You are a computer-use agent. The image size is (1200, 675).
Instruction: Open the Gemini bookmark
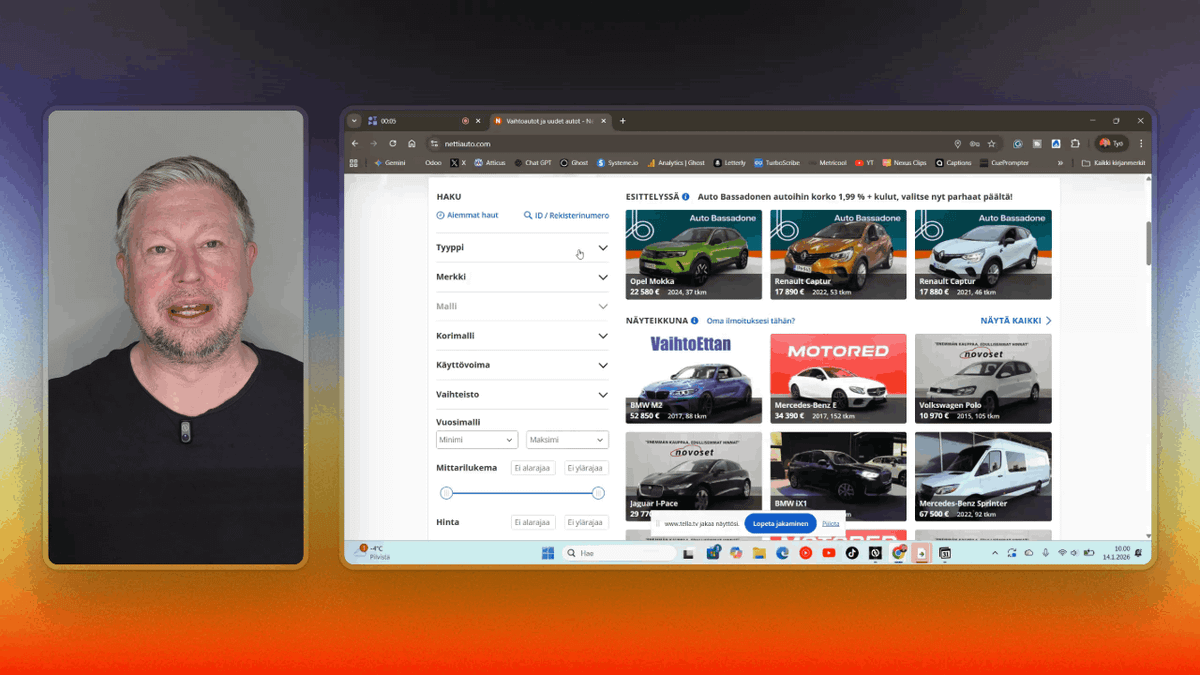(390, 163)
